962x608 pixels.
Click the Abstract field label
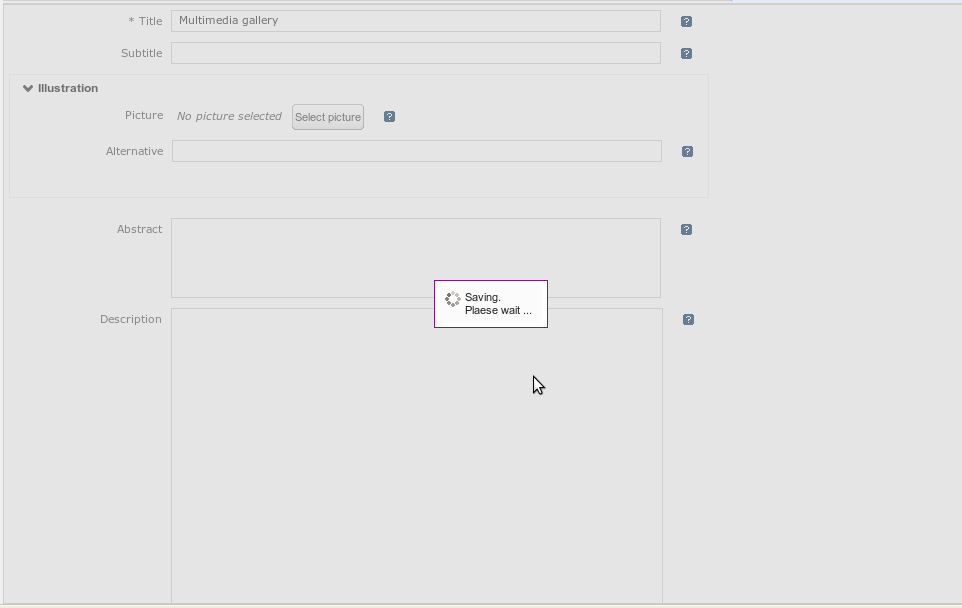click(139, 229)
